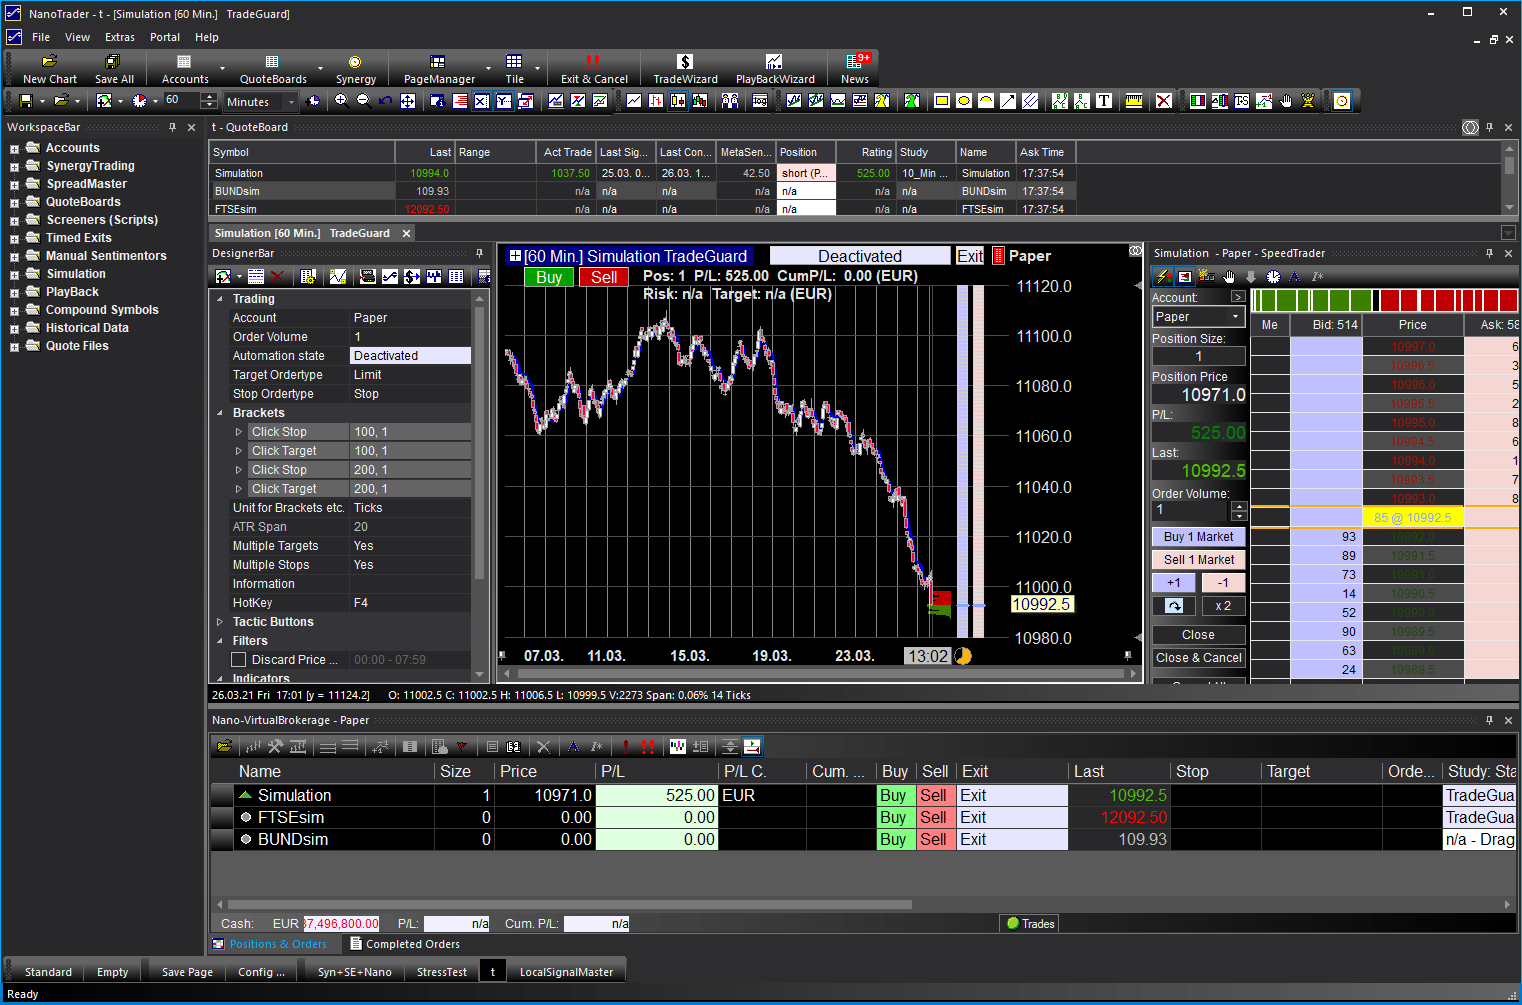
Task: Open the TradeWizard toolbar icon
Action: coord(685,68)
